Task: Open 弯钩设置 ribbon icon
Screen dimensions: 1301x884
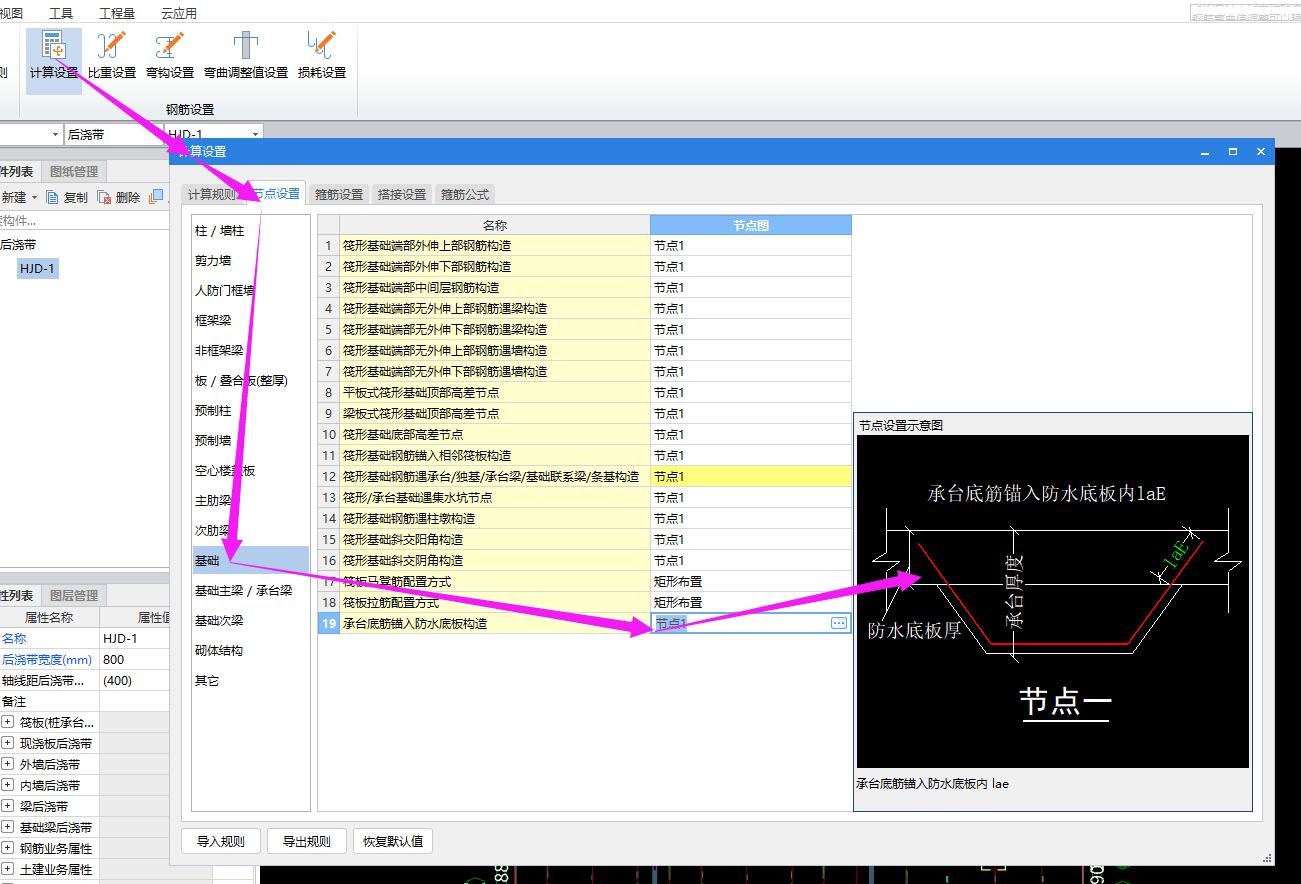Action: click(x=170, y=55)
